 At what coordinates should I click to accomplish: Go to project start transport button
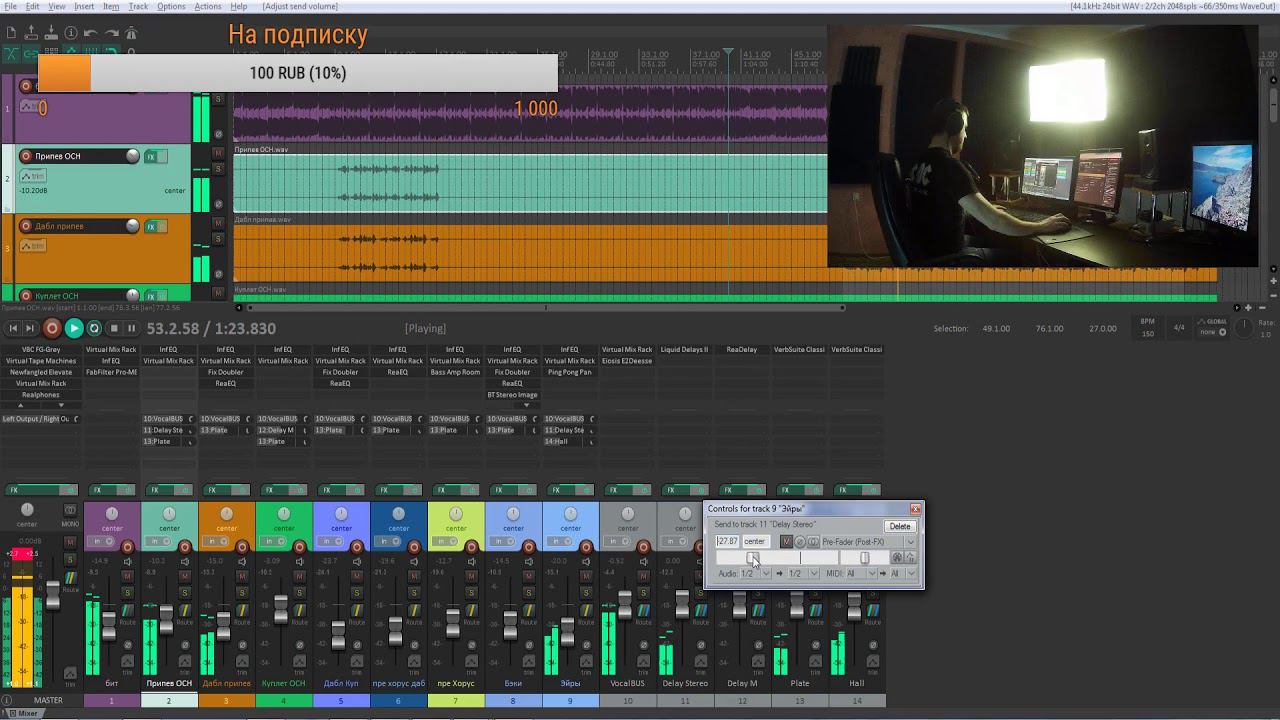[13, 328]
